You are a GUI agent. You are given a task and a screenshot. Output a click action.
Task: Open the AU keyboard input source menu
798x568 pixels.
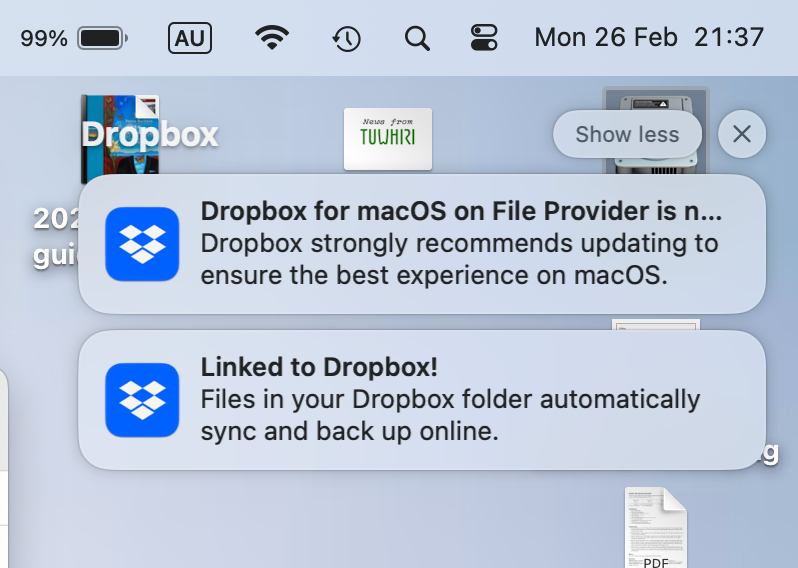[190, 38]
